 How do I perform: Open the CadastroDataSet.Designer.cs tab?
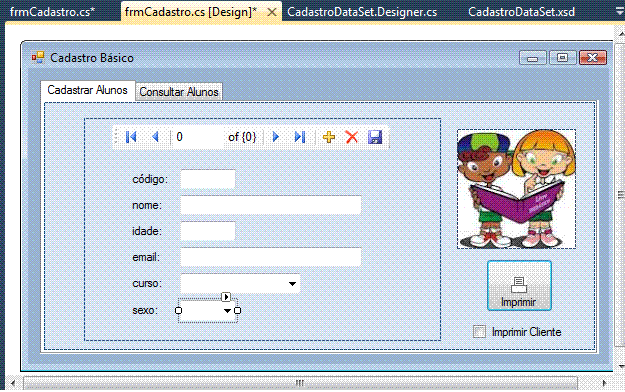pos(362,12)
